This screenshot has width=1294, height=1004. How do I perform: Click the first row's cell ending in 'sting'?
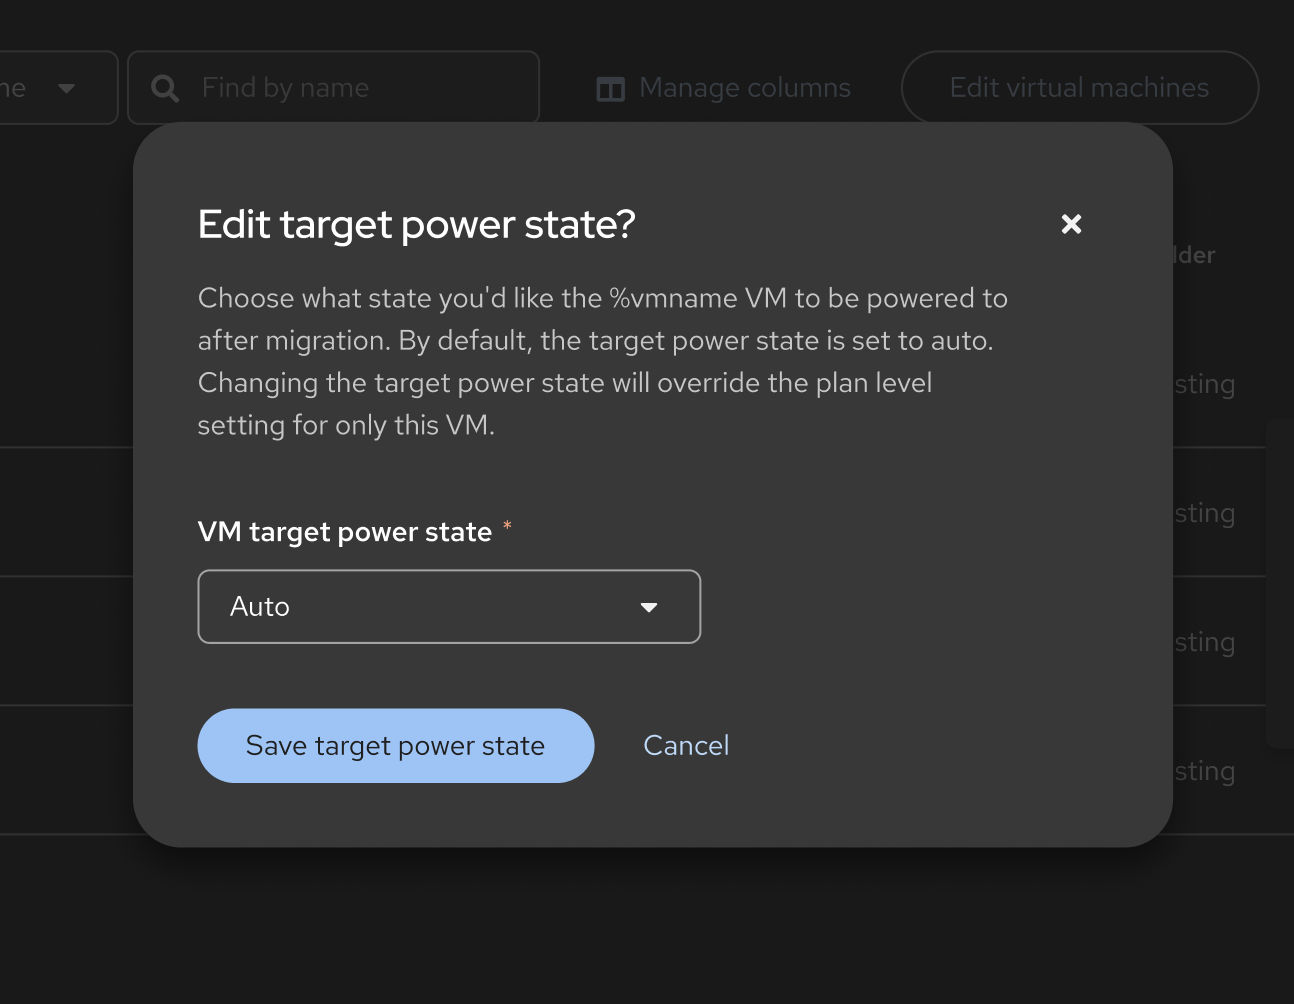pos(1205,384)
